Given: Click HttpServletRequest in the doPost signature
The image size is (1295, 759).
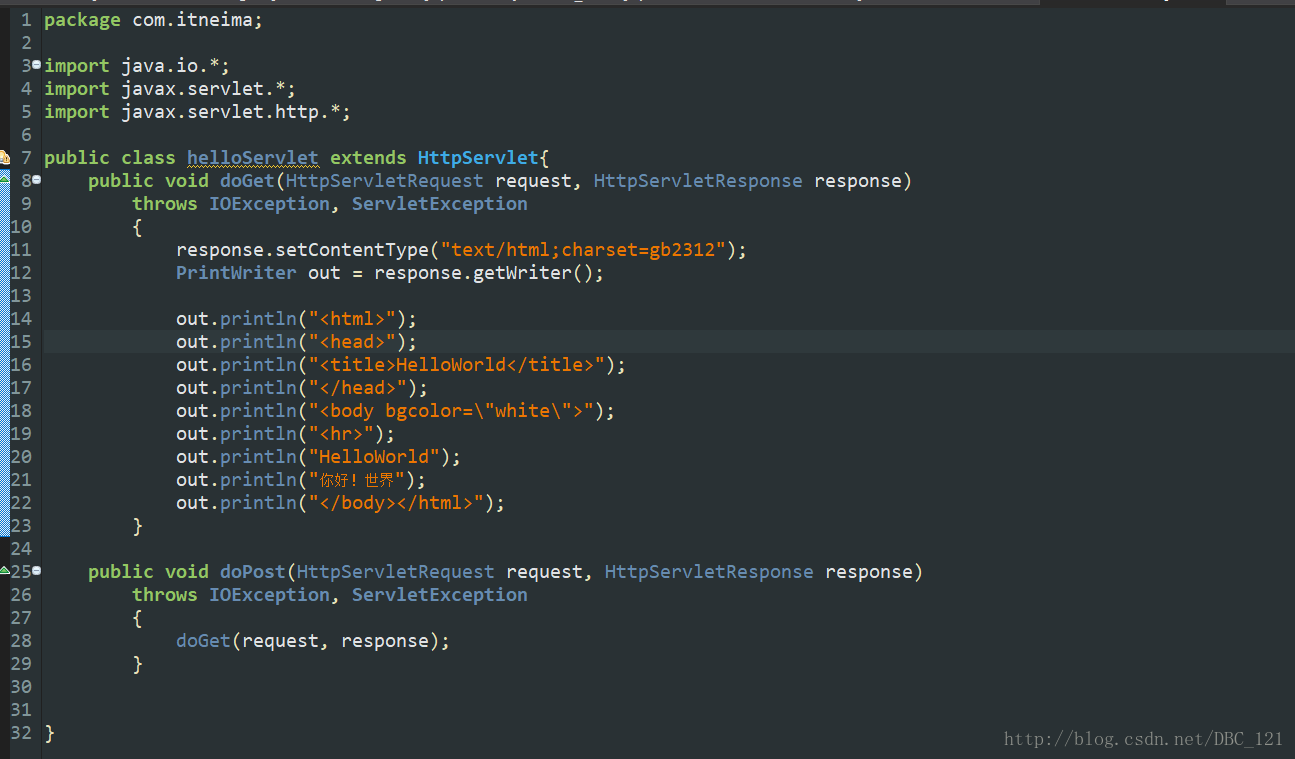Looking at the screenshot, I should (396, 572).
